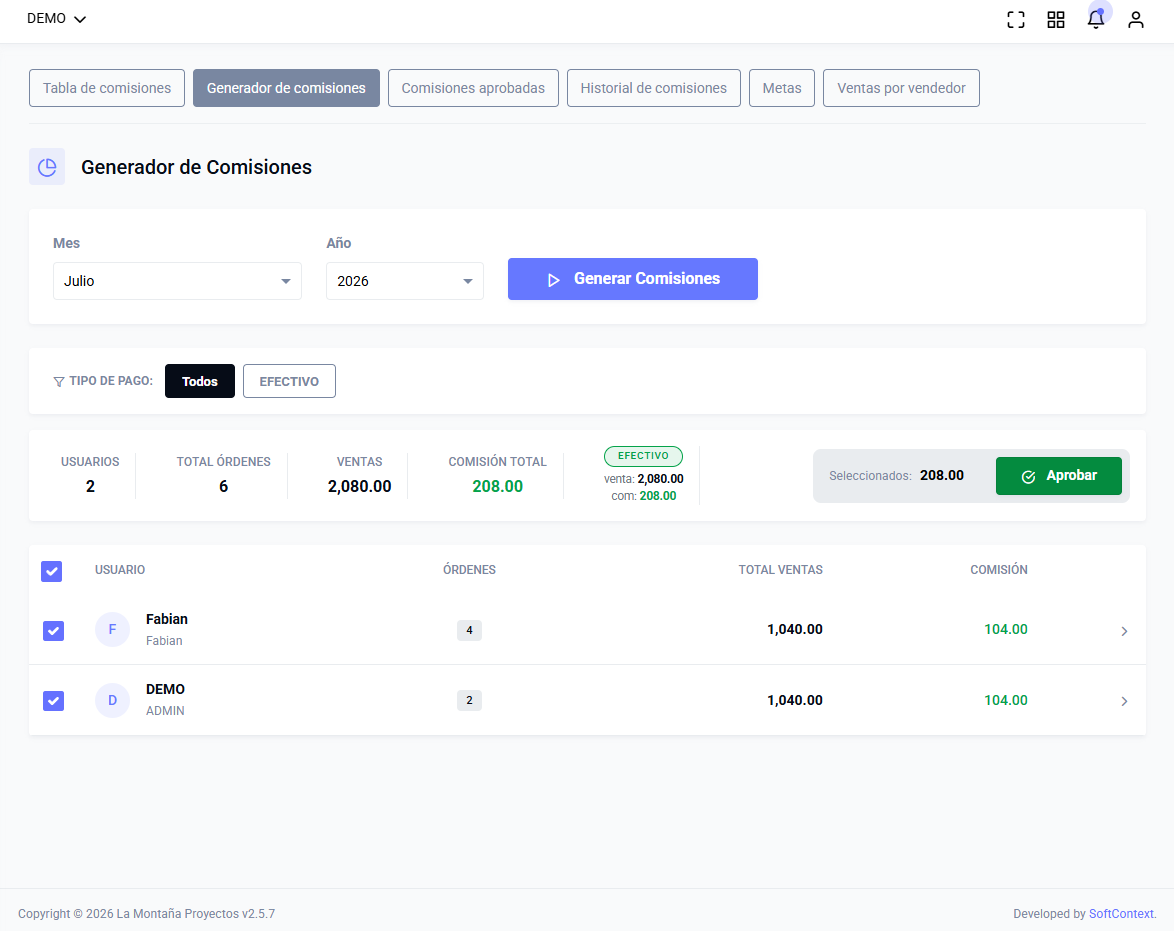Filter payment type by EFECTIVO
Image resolution: width=1174 pixels, height=931 pixels.
coord(289,381)
